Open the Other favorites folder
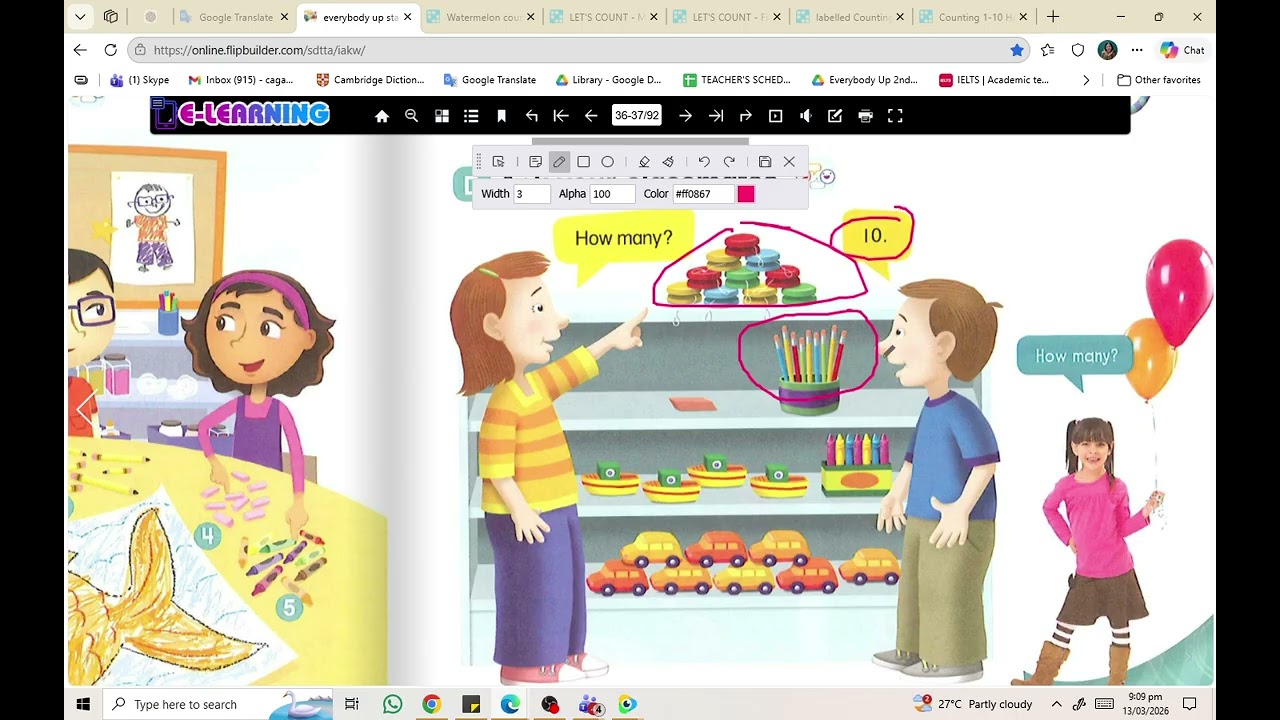 [x=1159, y=80]
